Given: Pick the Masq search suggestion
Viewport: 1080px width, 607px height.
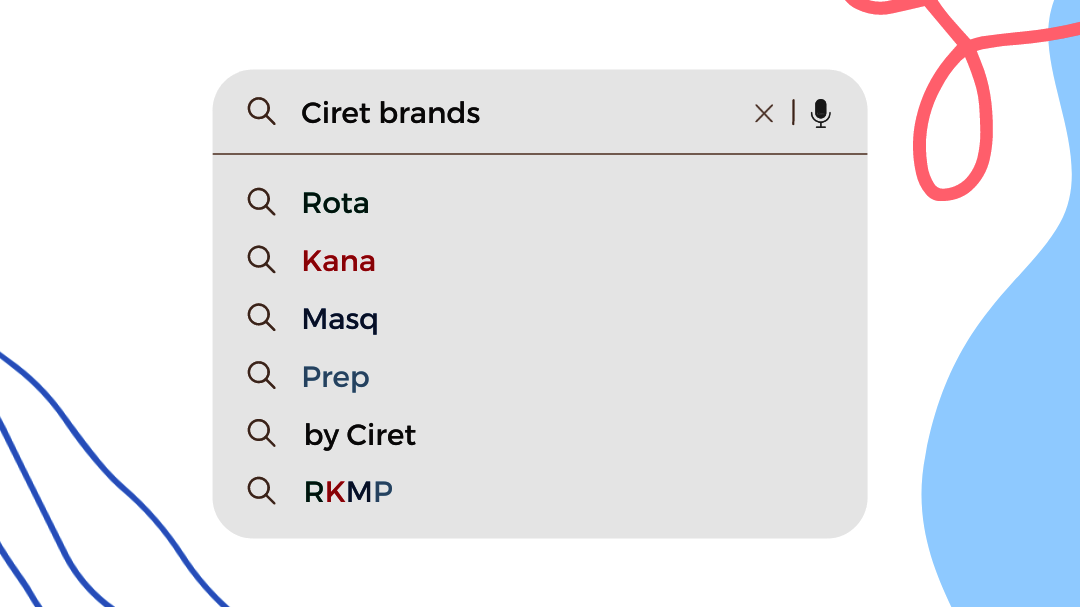Looking at the screenshot, I should [x=340, y=320].
